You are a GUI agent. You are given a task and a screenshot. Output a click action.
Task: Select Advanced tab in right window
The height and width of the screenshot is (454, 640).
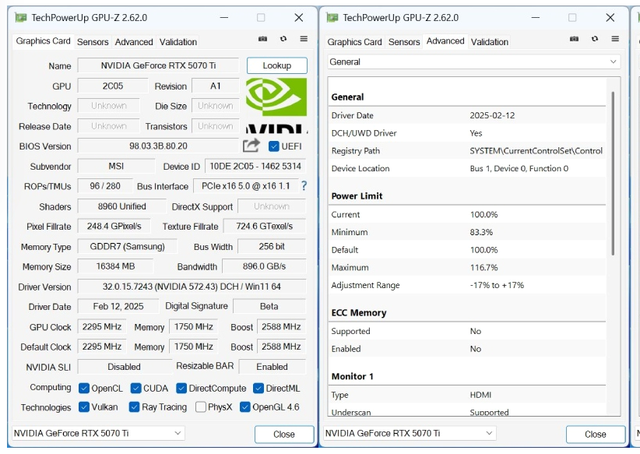pos(445,41)
